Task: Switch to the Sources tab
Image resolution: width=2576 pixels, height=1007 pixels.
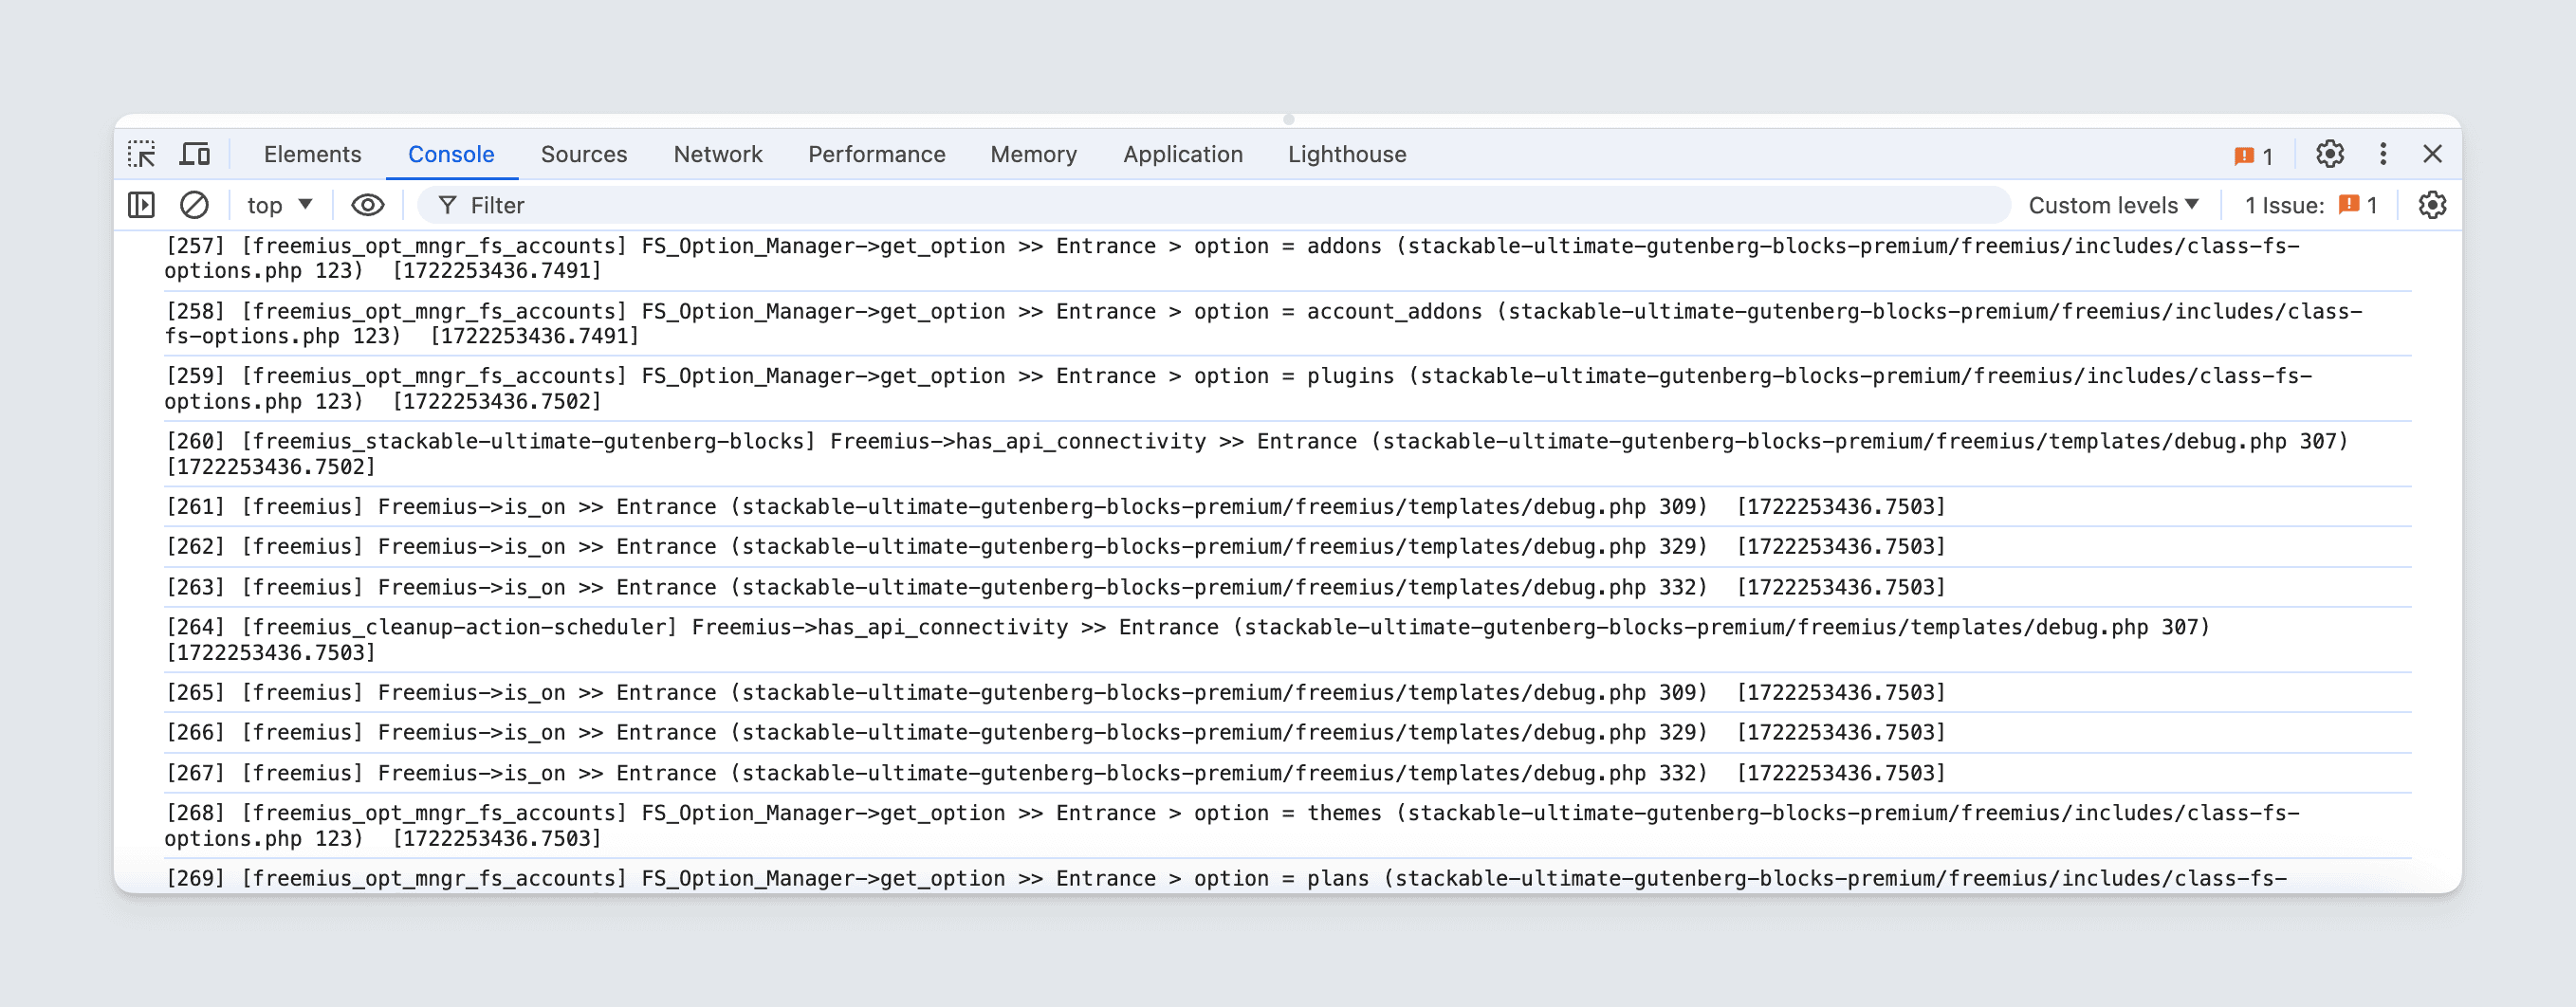Action: [x=584, y=154]
